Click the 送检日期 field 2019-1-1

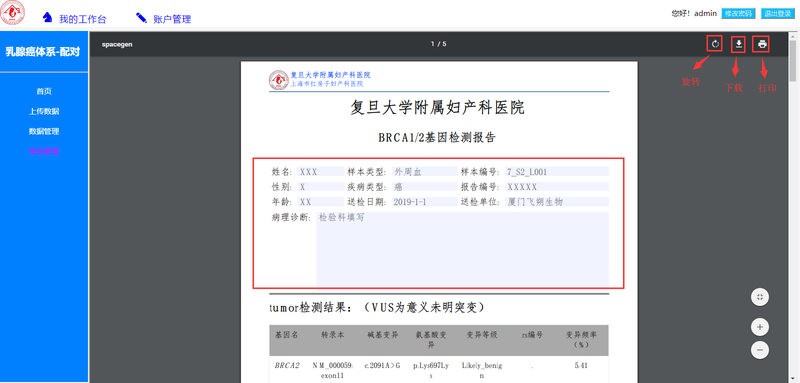[x=424, y=201]
